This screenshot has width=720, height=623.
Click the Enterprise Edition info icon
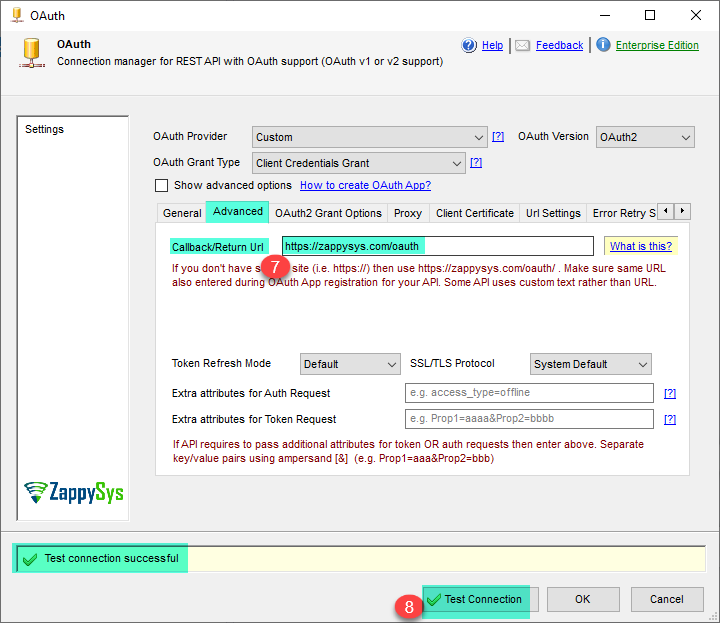(603, 45)
